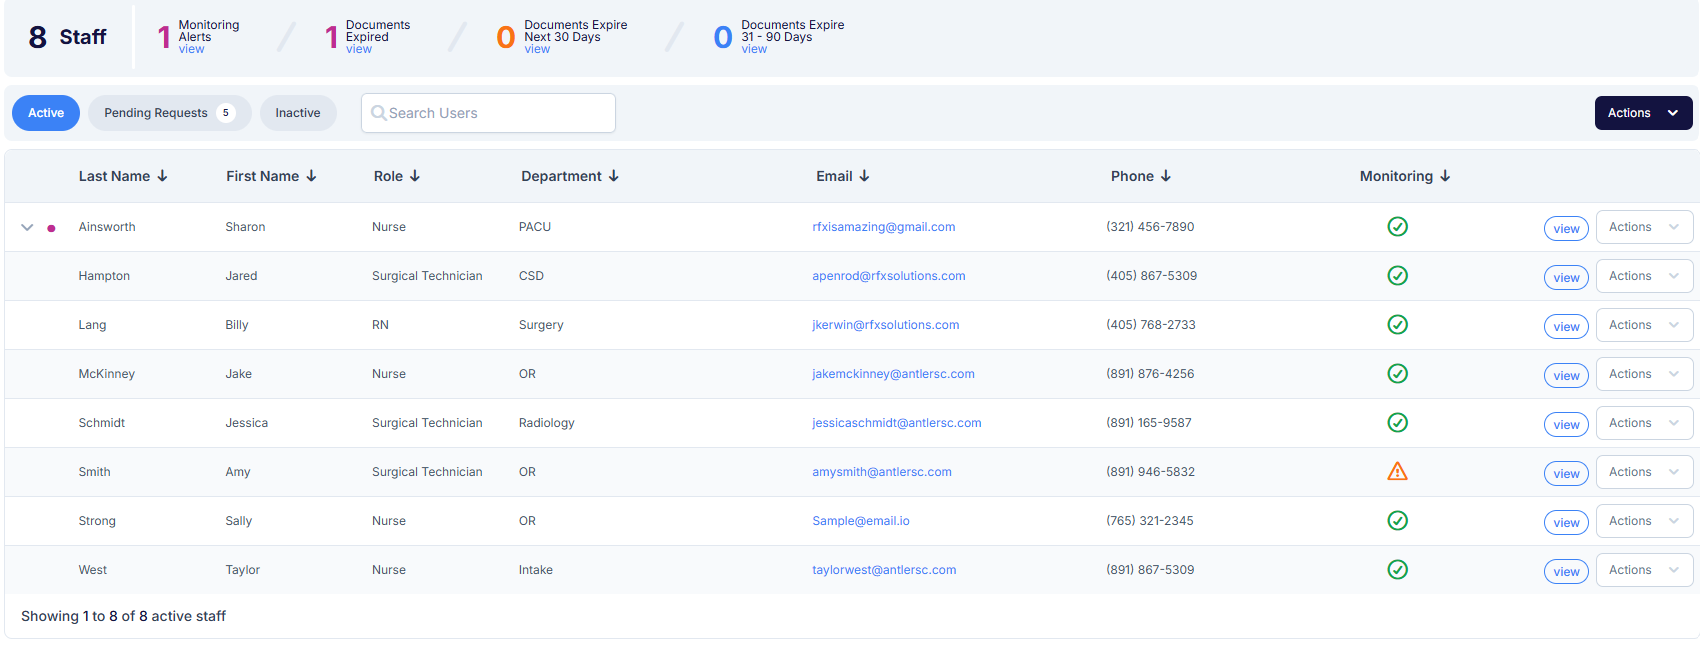Click last name McKinney
The height and width of the screenshot is (652, 1700).
click(x=106, y=374)
